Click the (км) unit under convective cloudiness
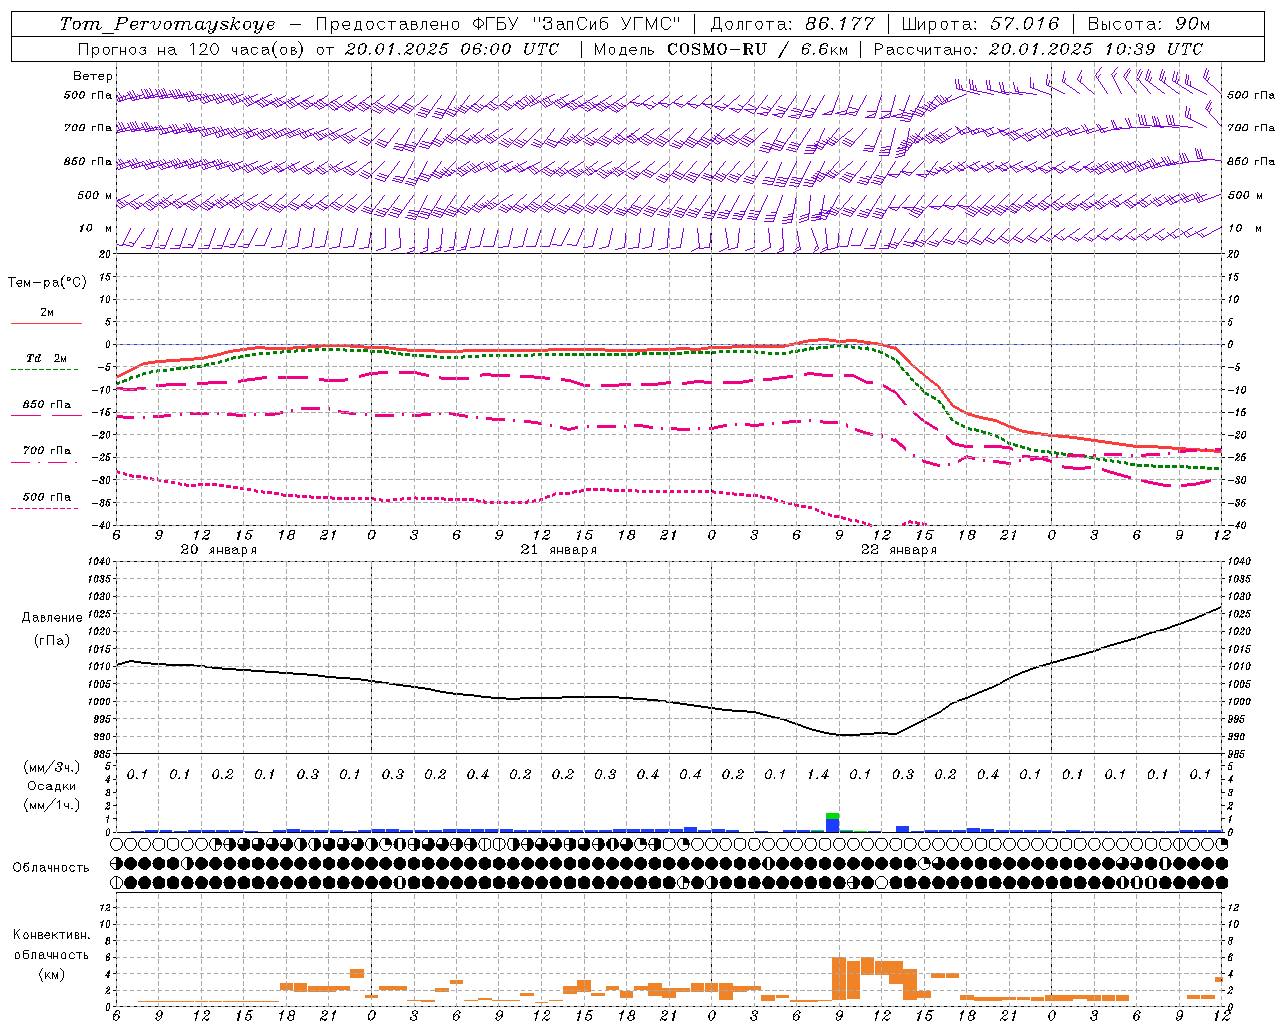This screenshot has height=1024, width=1280. point(51,974)
